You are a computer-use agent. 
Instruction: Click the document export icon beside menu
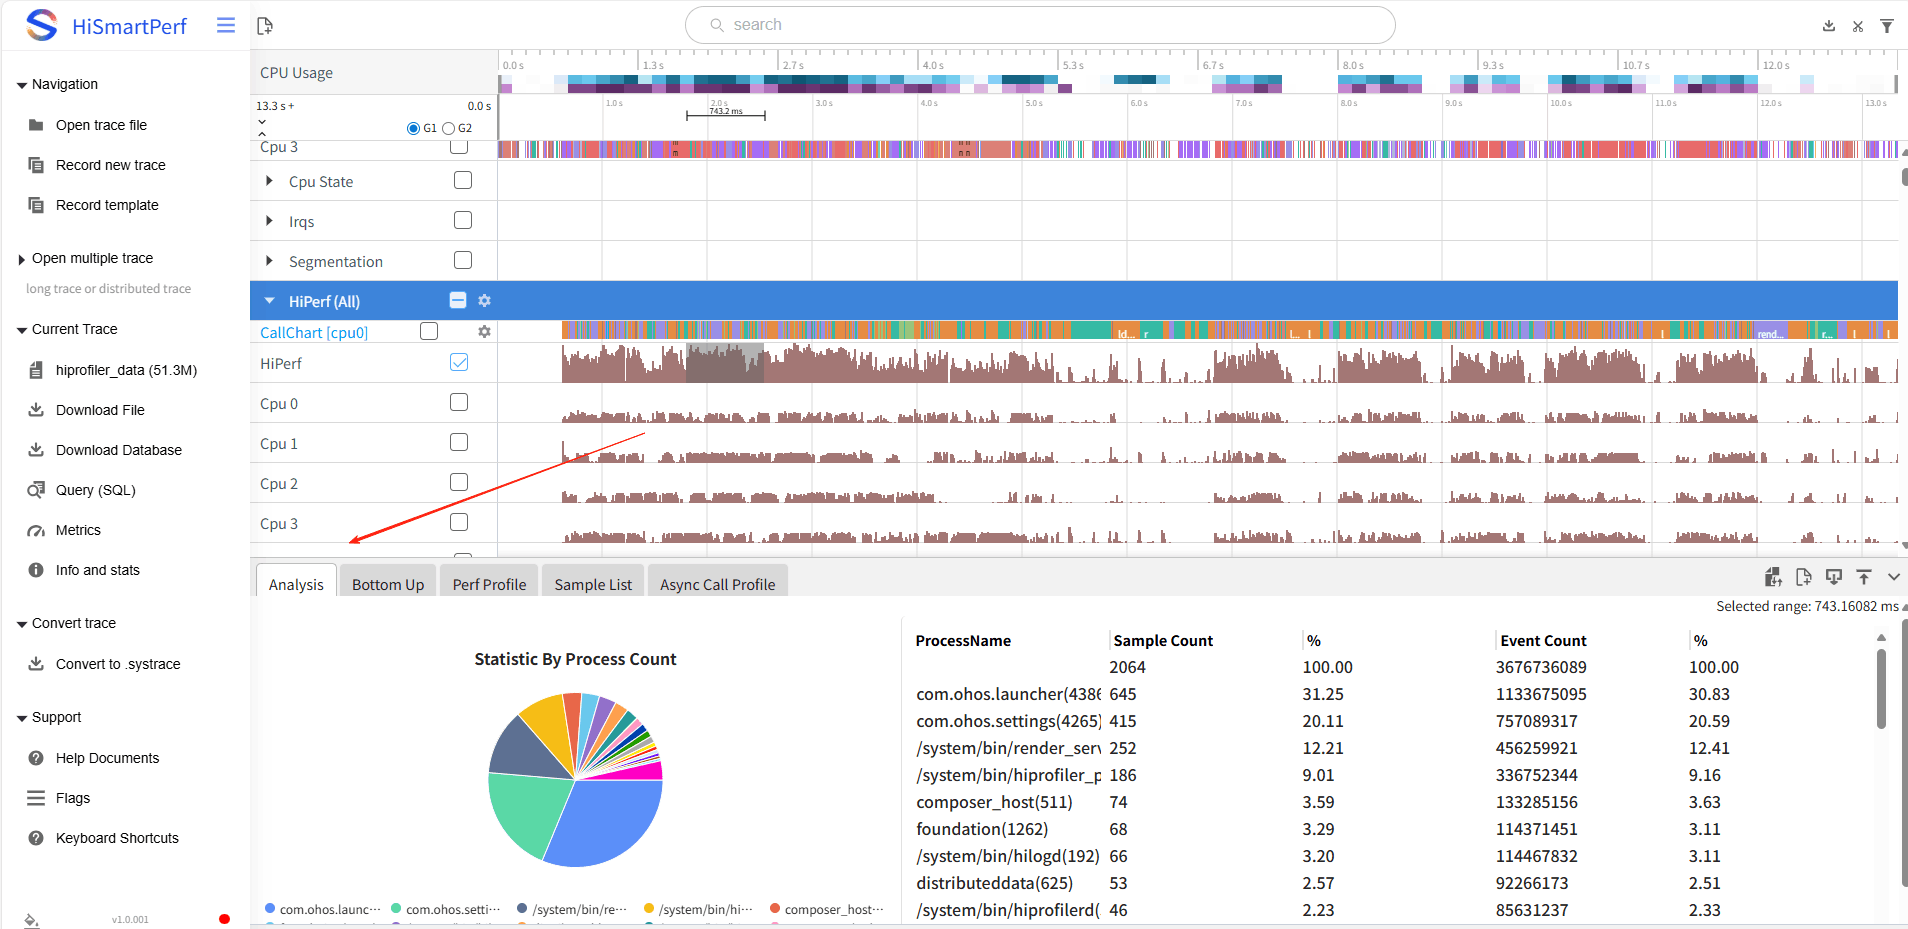point(265,25)
